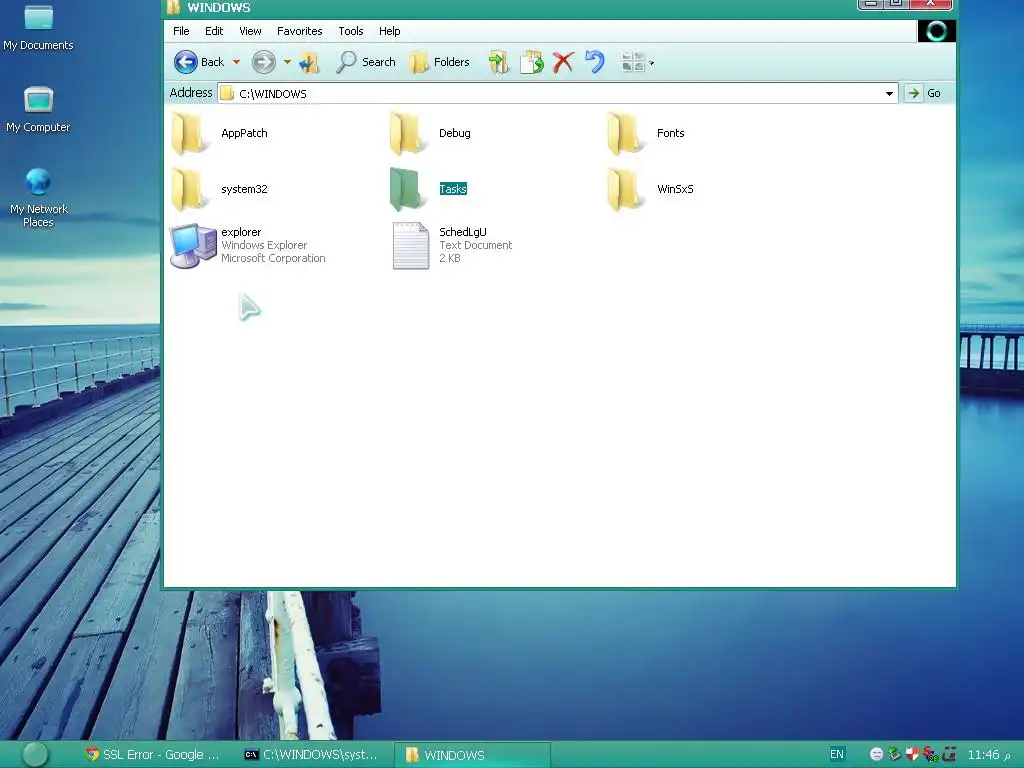The width and height of the screenshot is (1024, 768).
Task: Select the WinSxS folder icon
Action: (x=626, y=189)
